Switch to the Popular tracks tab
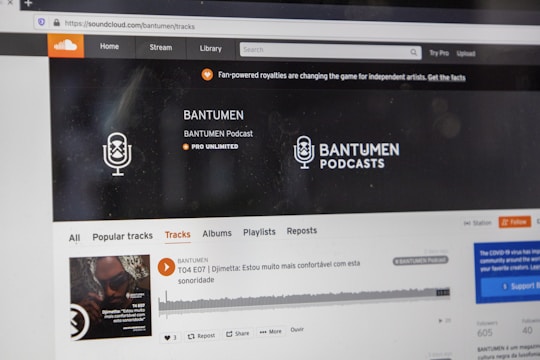 (123, 236)
